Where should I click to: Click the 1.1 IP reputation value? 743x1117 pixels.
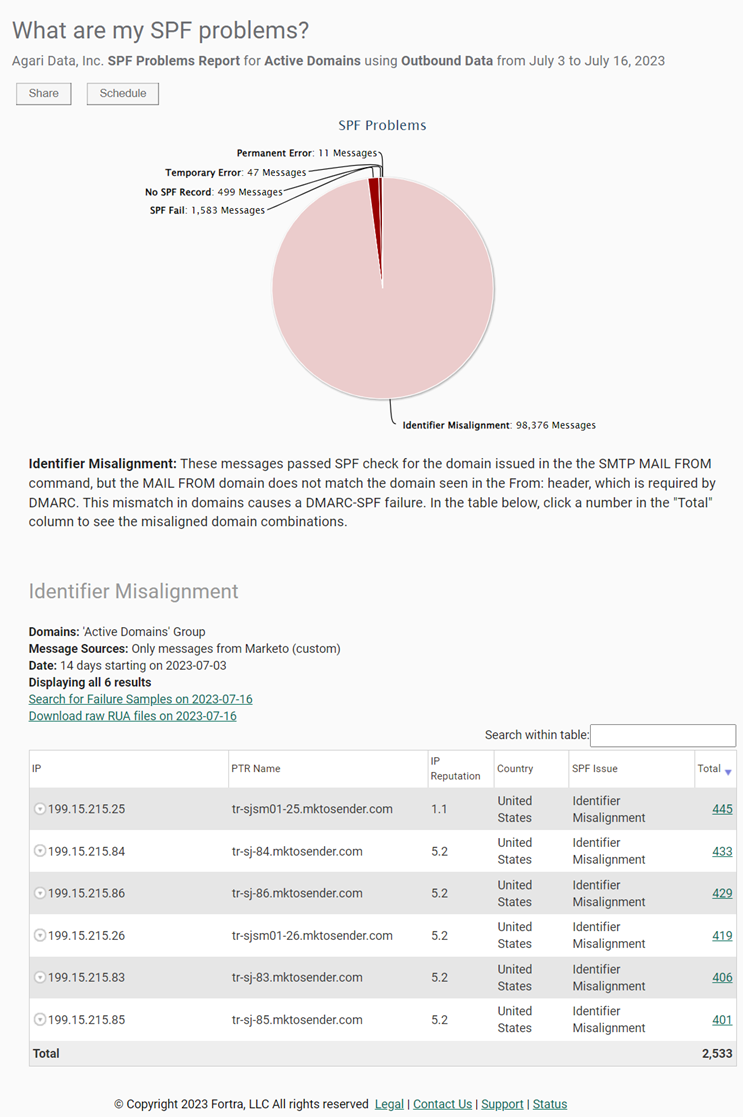tap(439, 809)
